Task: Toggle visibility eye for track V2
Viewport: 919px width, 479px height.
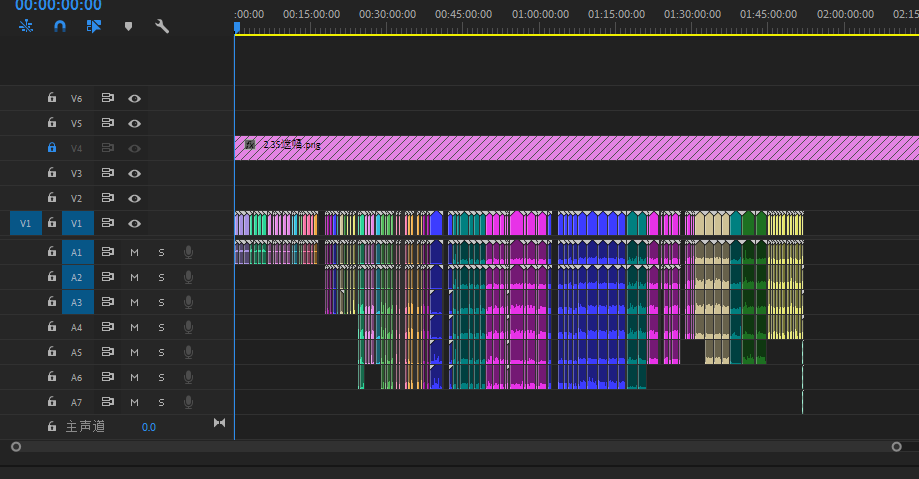Action: point(134,198)
